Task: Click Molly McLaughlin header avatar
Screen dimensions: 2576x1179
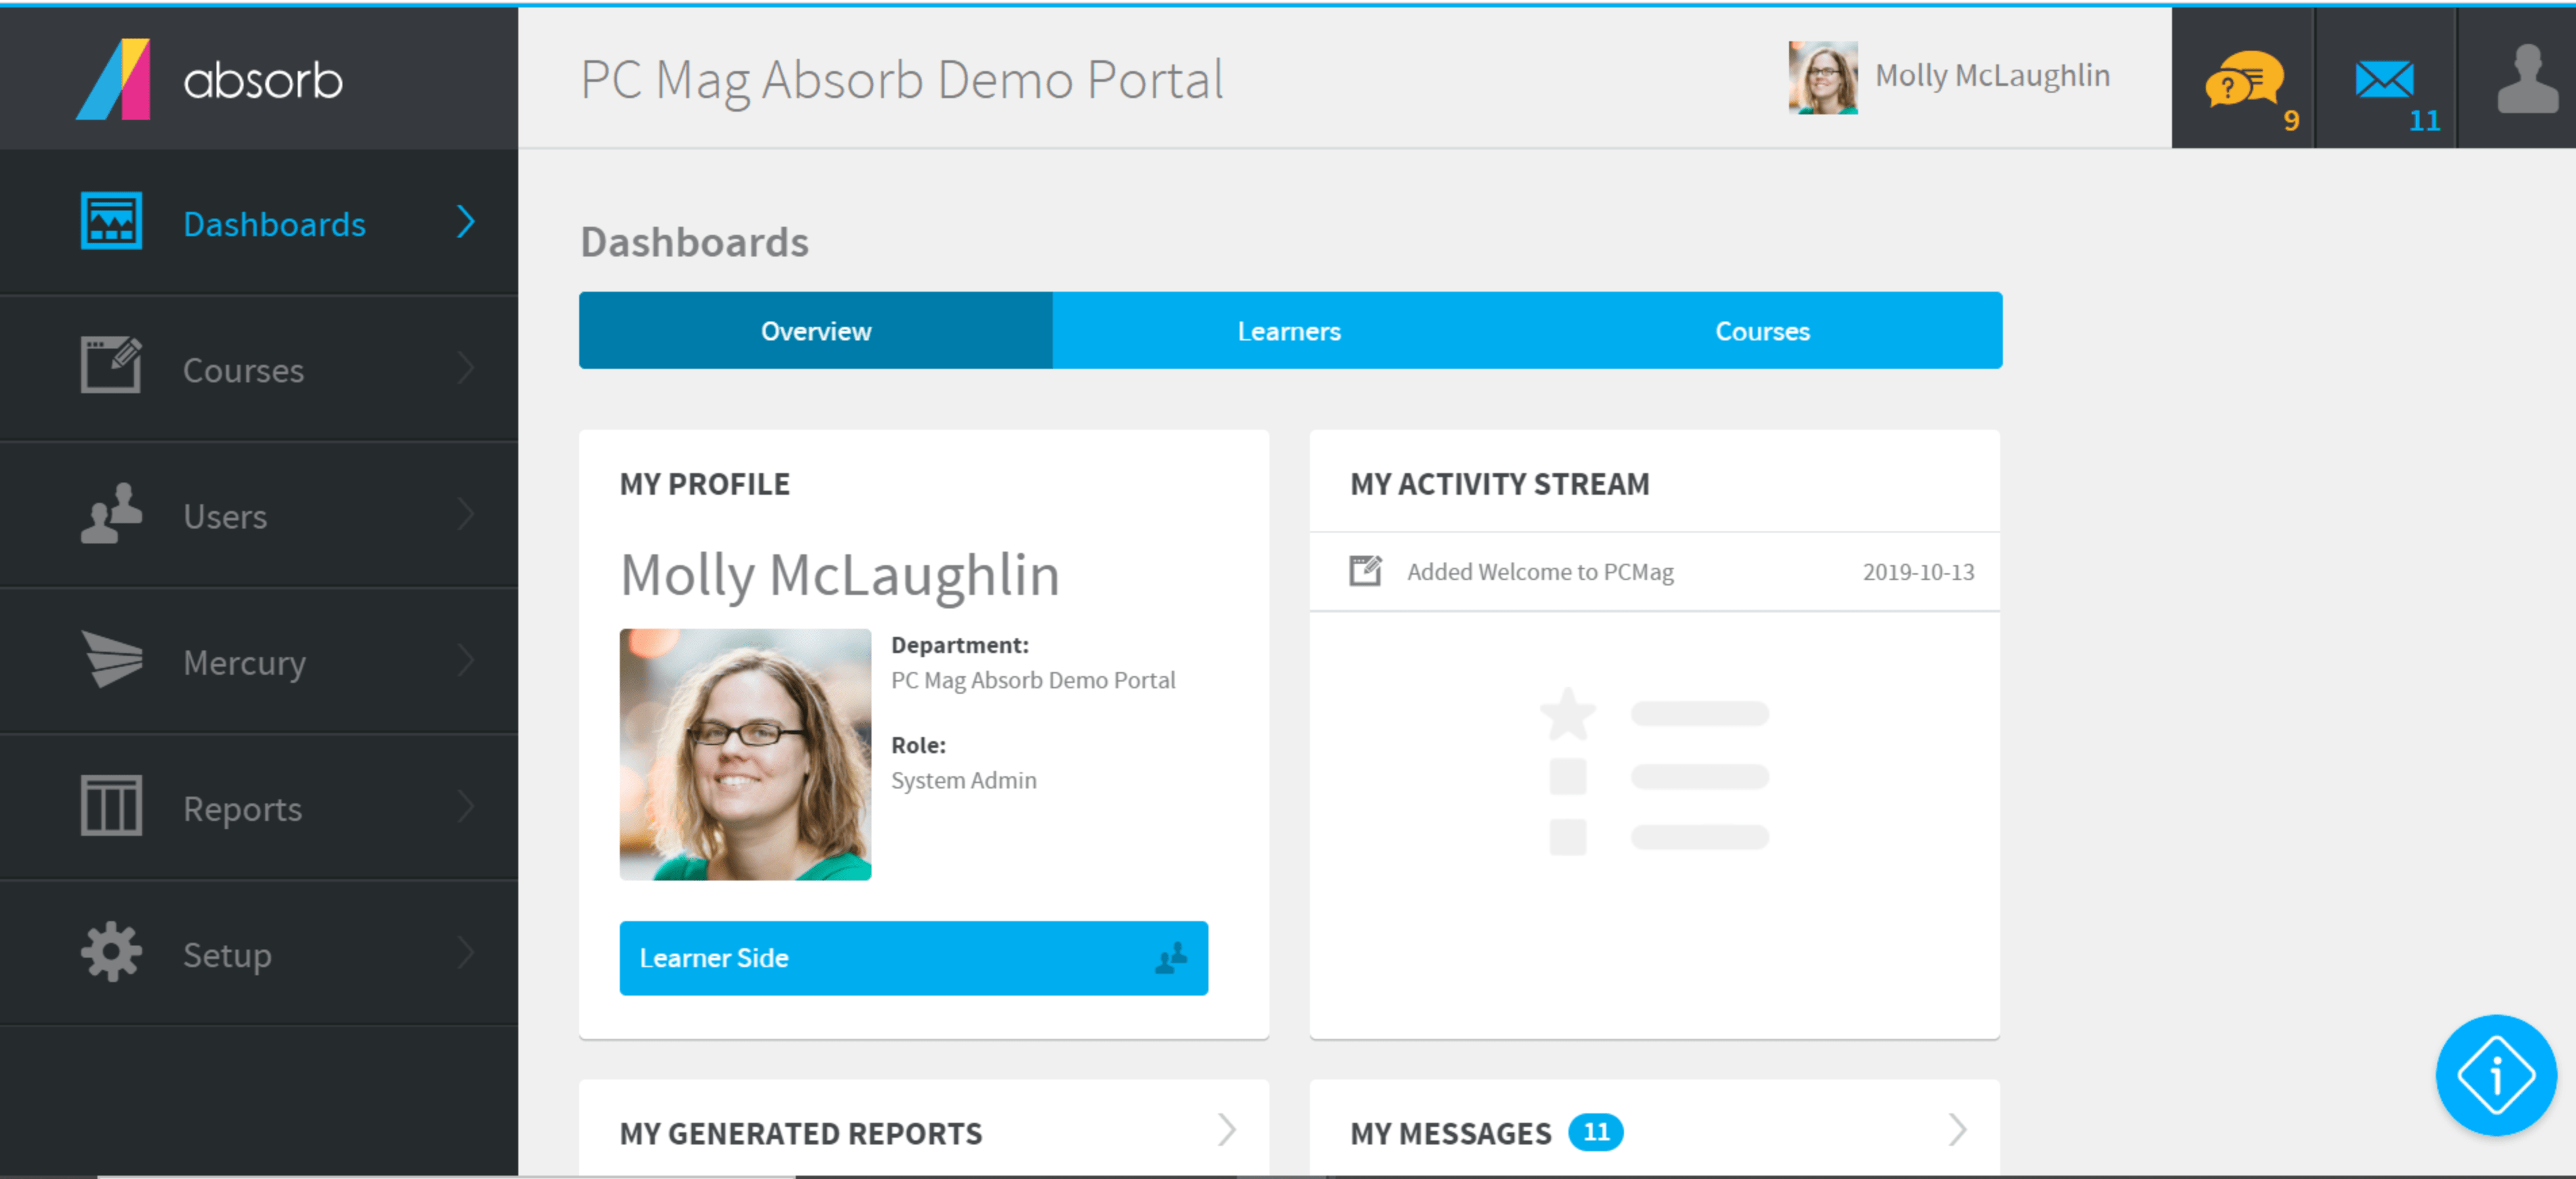Action: (x=1823, y=78)
